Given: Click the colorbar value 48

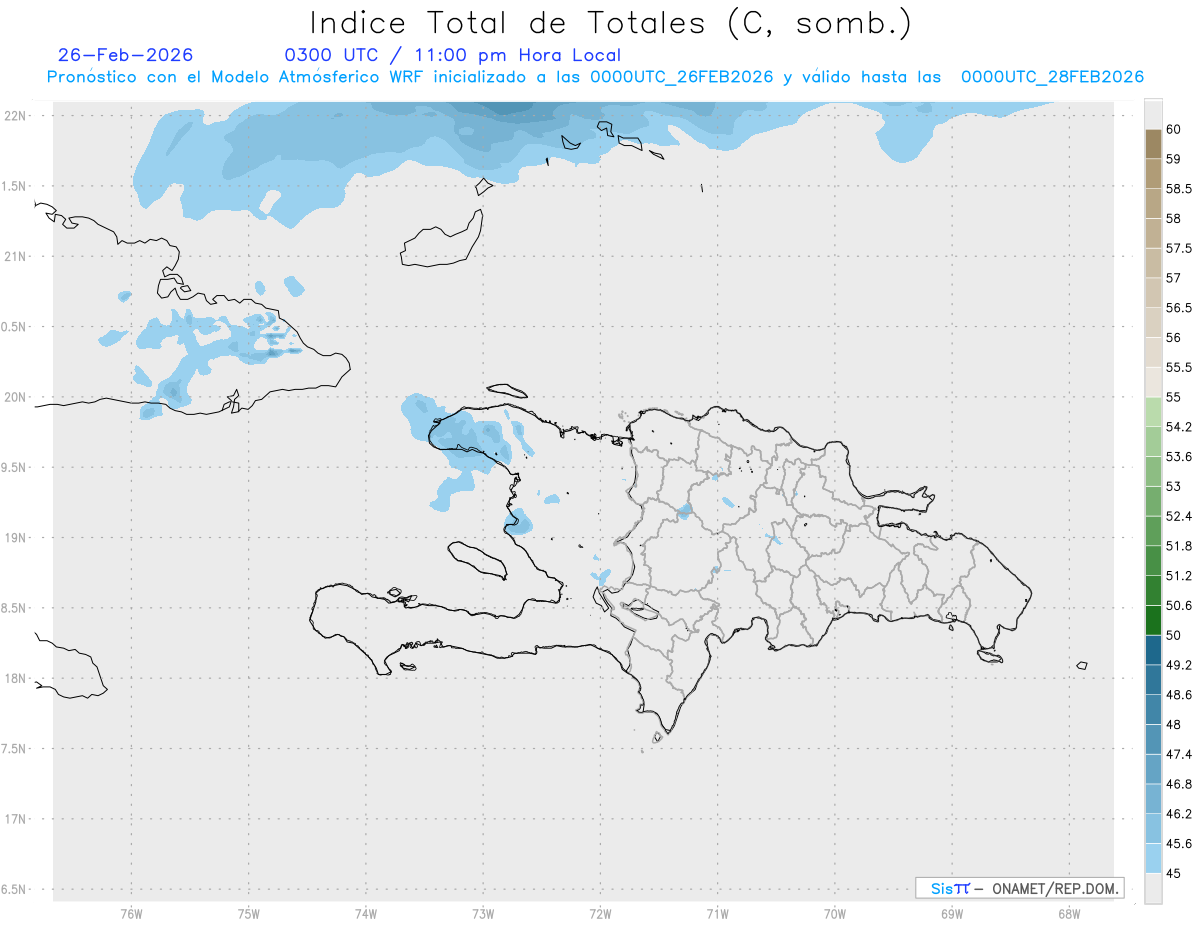Looking at the screenshot, I should [x=1174, y=725].
